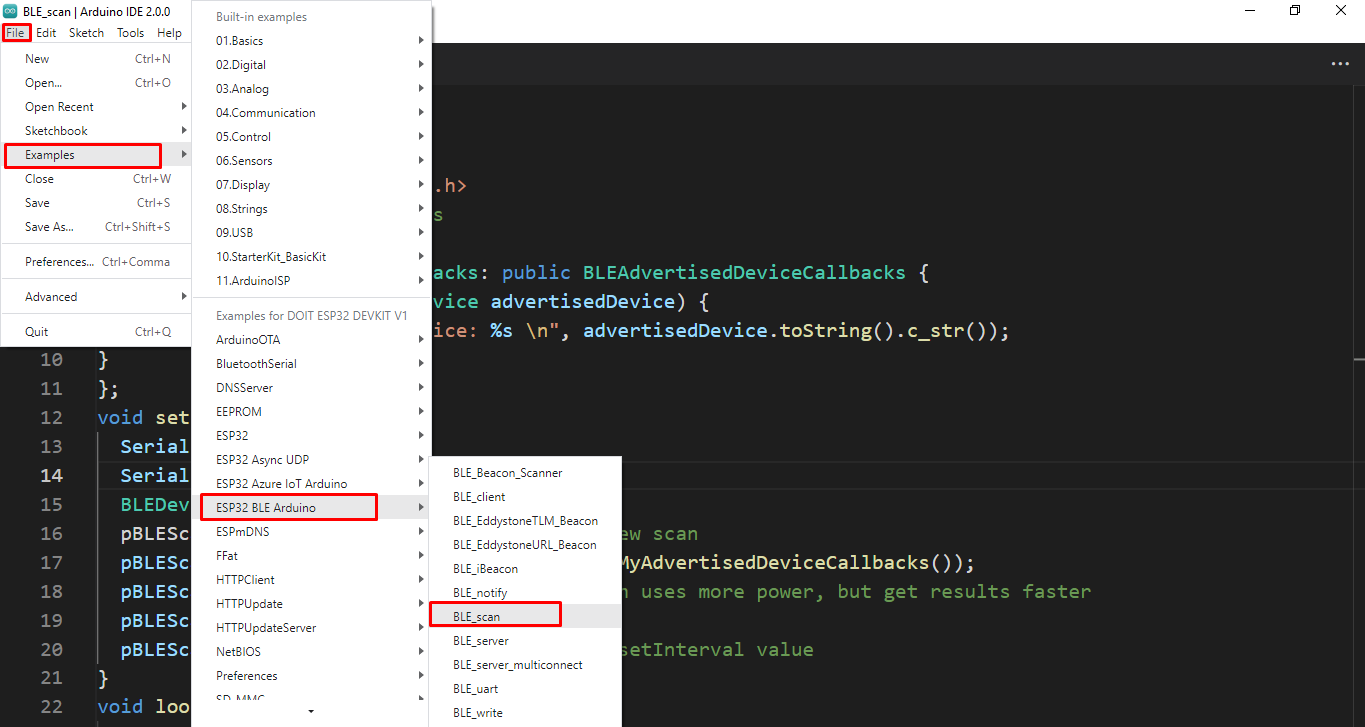Choose Open... from File menu

[x=96, y=83]
